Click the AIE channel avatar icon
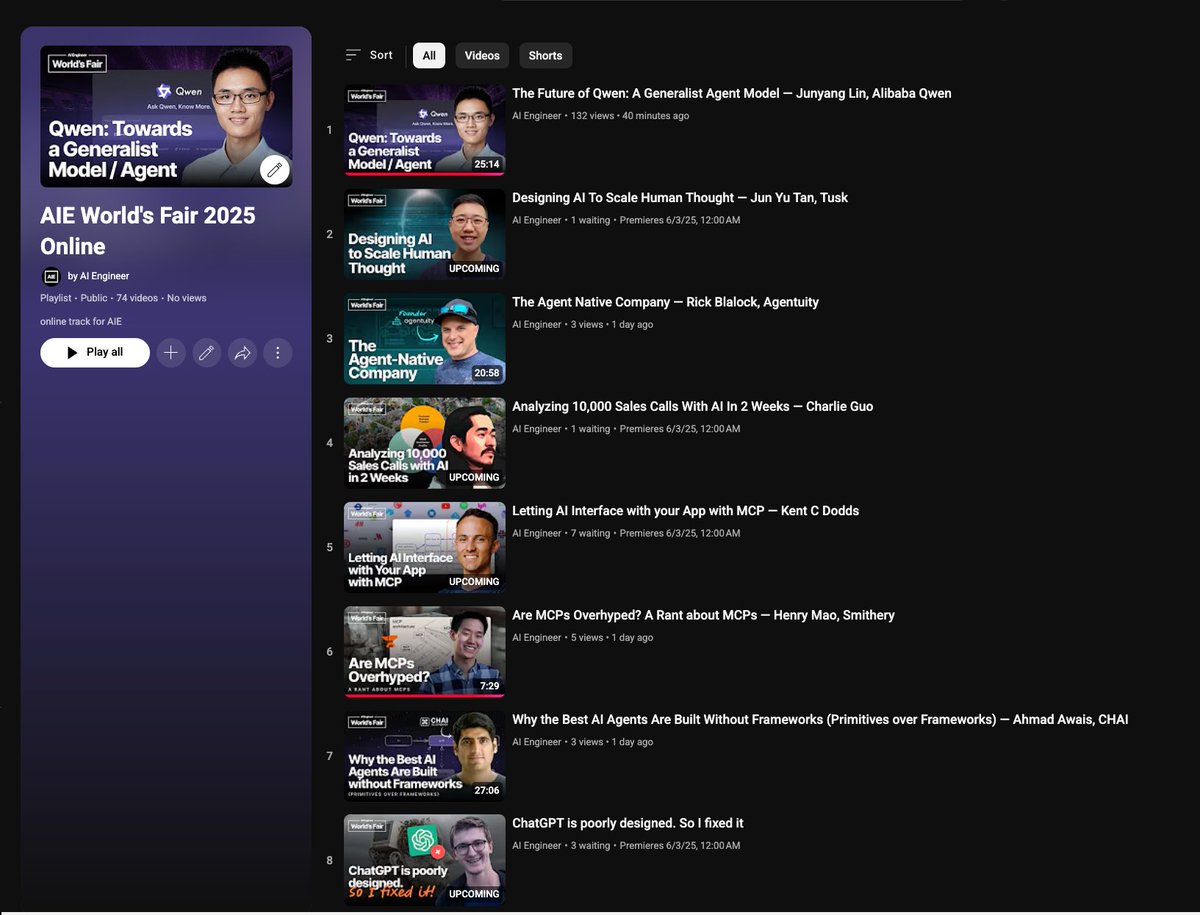This screenshot has width=1200, height=915. pyautogui.click(x=51, y=276)
